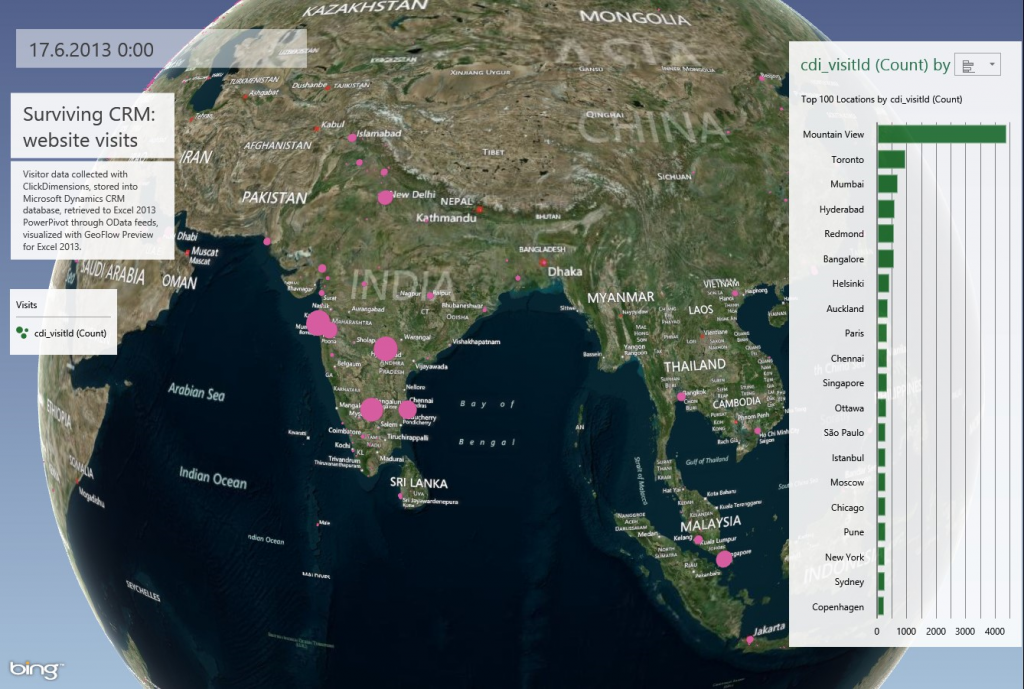Click the 'OMAN' label on the map
This screenshot has width=1024, height=689.
[179, 282]
